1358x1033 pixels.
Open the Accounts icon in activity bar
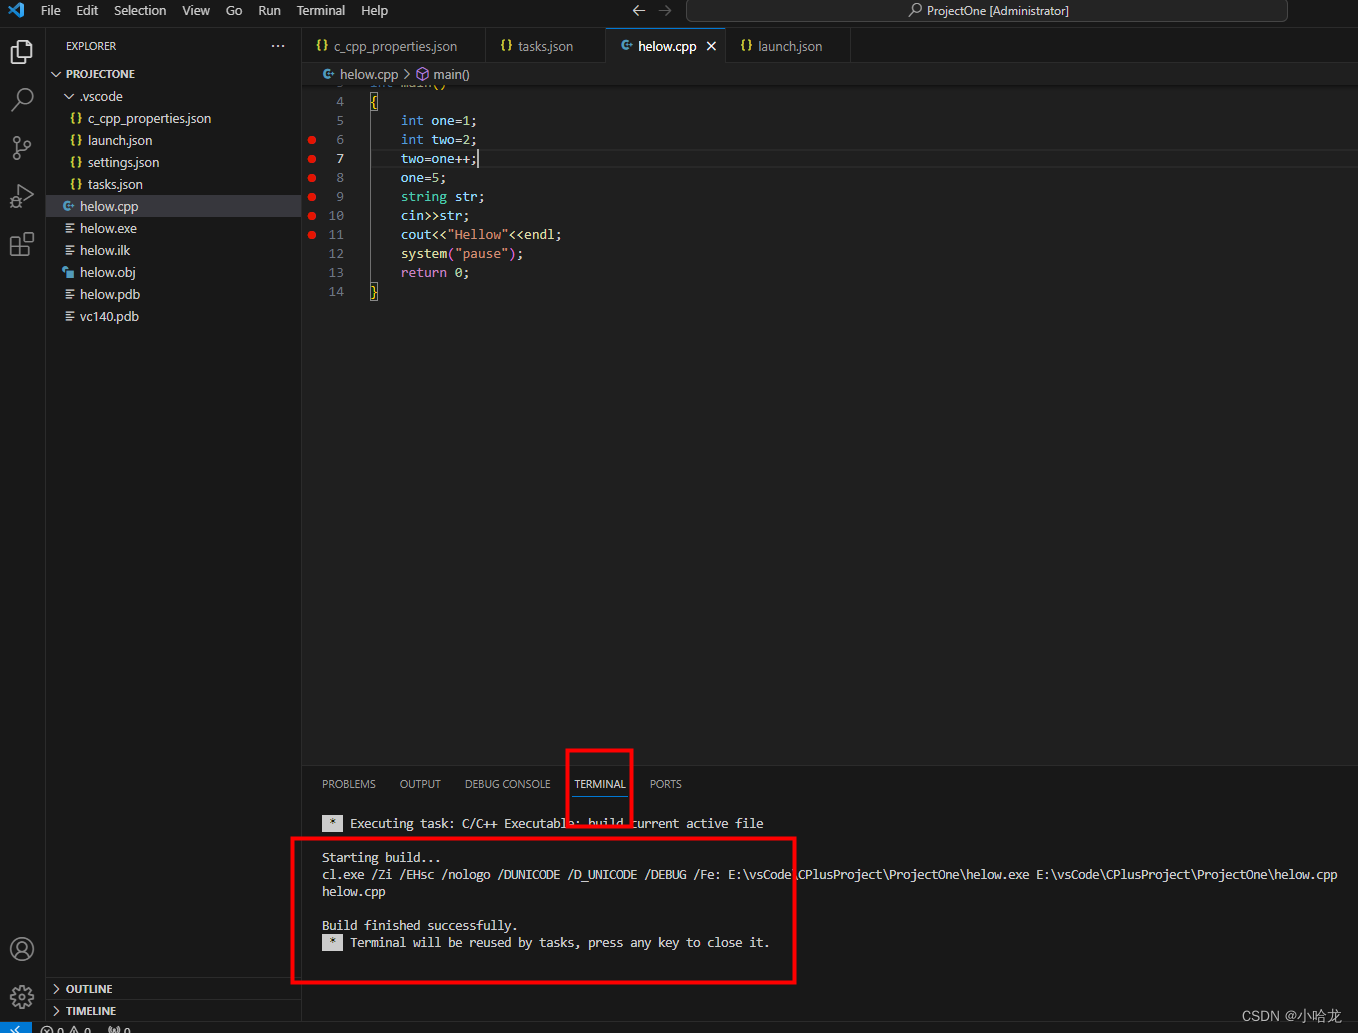[21, 948]
